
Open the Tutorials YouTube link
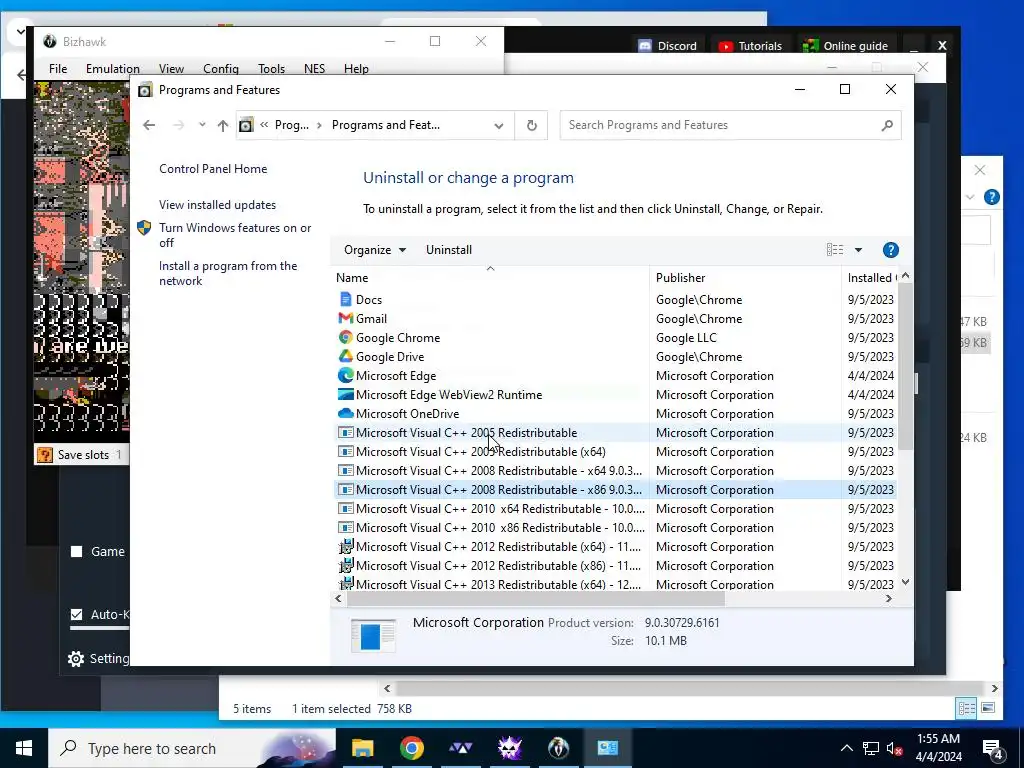(750, 46)
